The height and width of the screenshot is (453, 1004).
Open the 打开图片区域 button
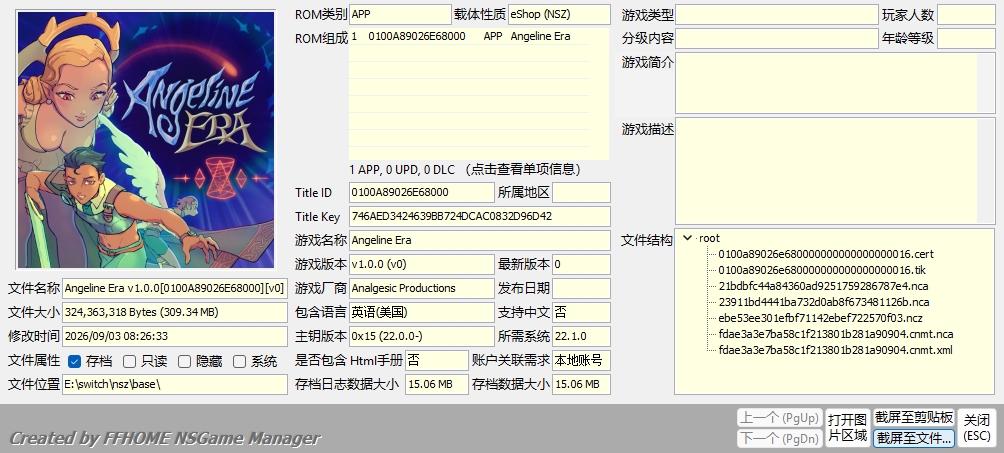click(x=847, y=428)
